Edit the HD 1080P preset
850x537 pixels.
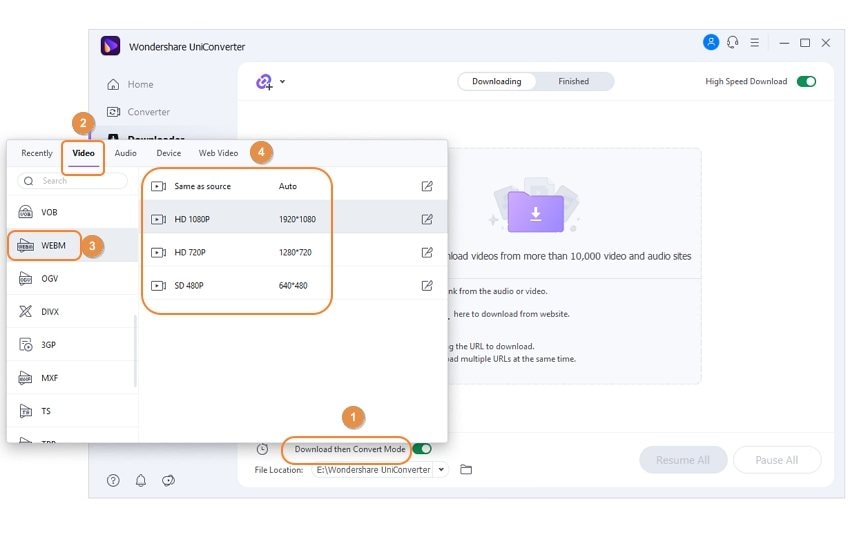tap(427, 219)
